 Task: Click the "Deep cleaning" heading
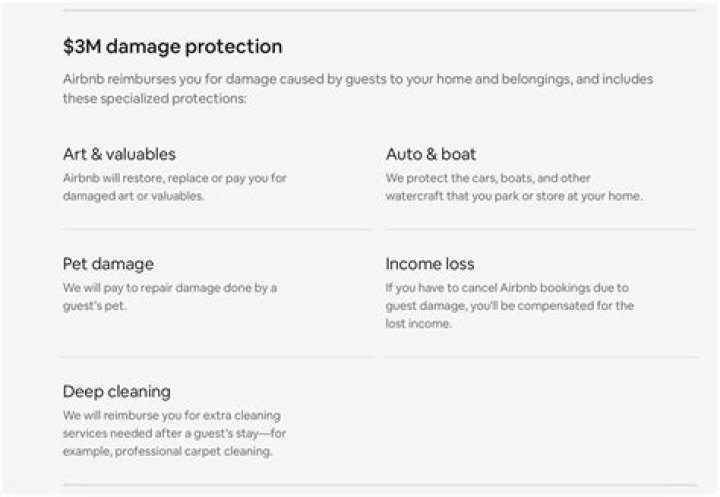tap(116, 391)
